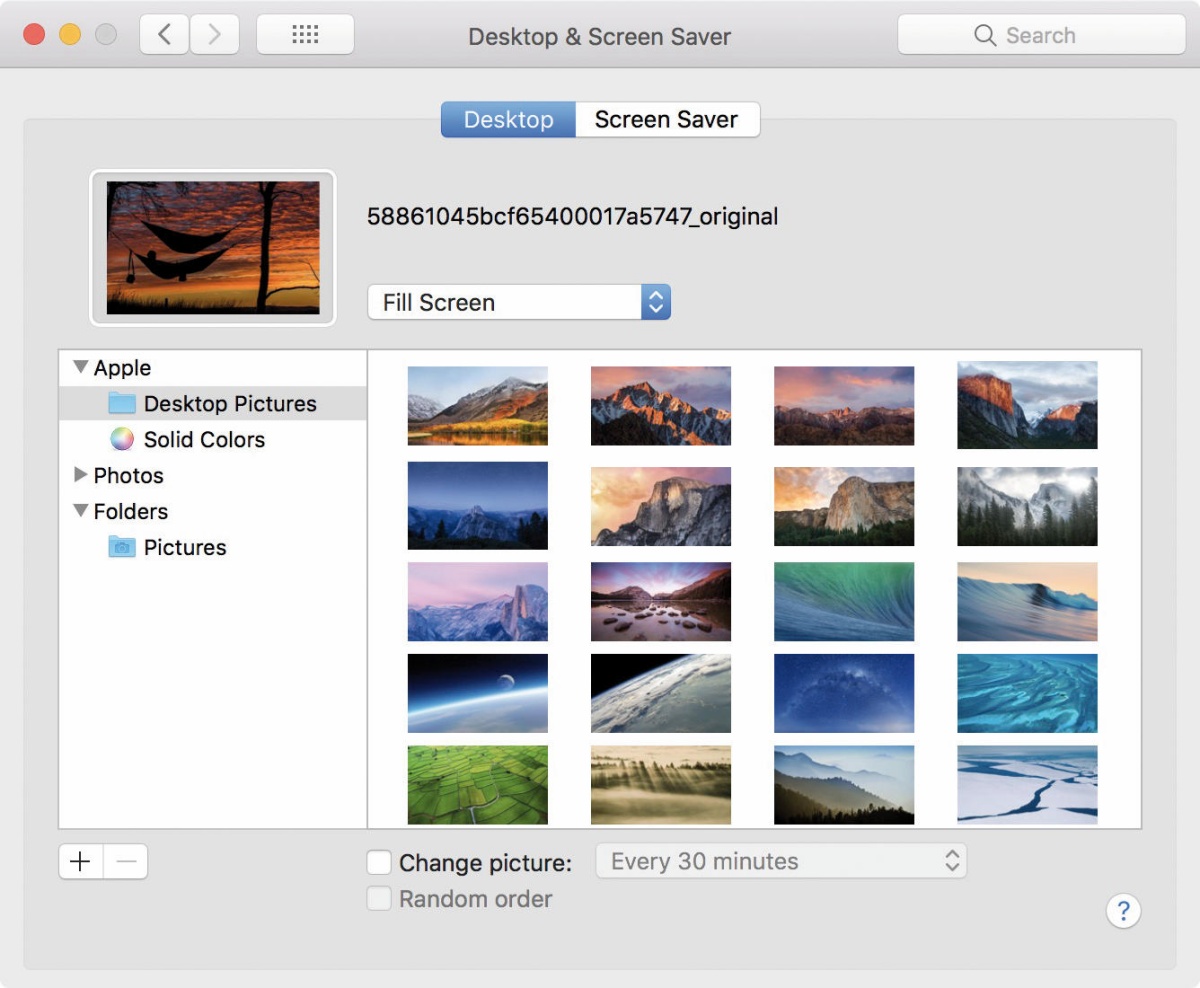Go forward with the right chevron button
This screenshot has width=1200, height=988.
pyautogui.click(x=214, y=35)
